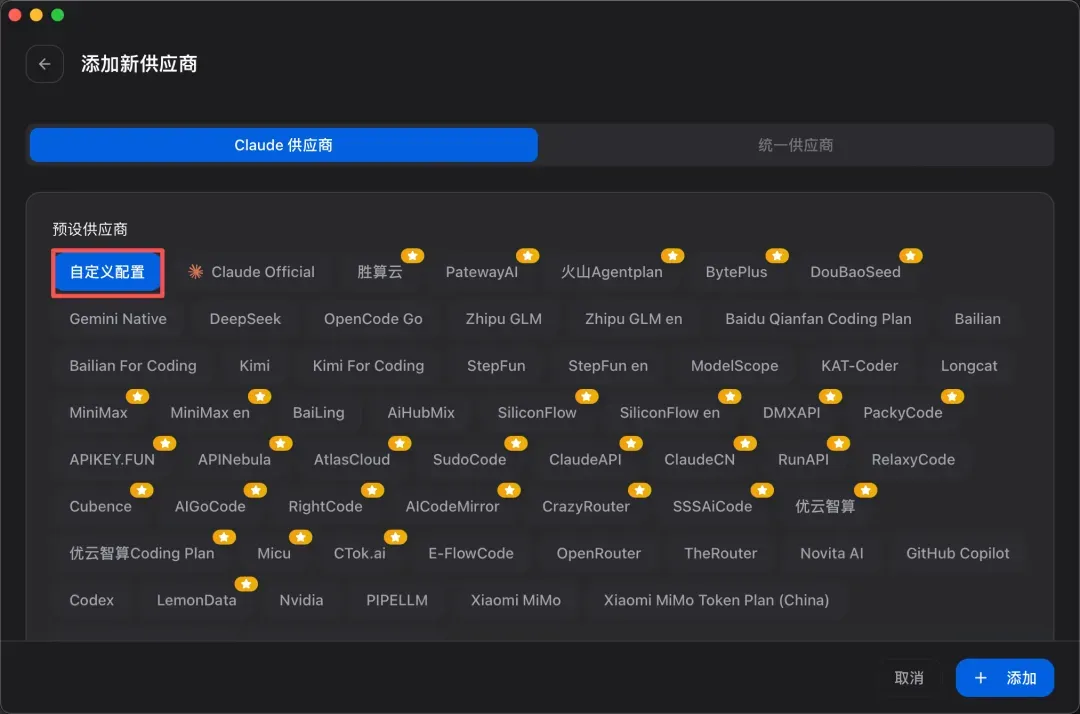Pick the 优云智算 preset
The width and height of the screenshot is (1080, 714).
coord(825,506)
